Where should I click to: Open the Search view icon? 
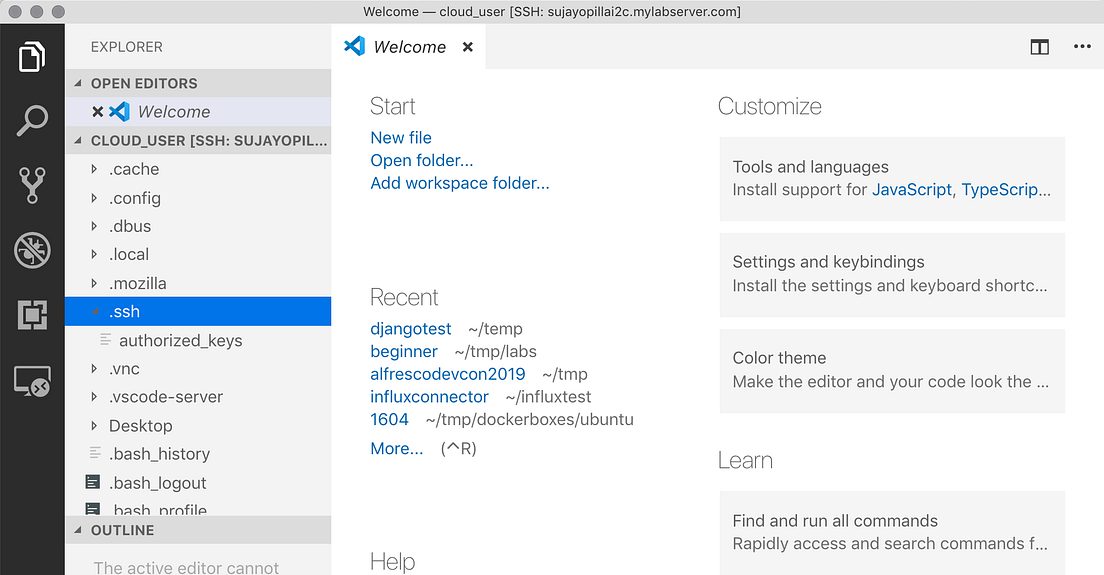(32, 120)
